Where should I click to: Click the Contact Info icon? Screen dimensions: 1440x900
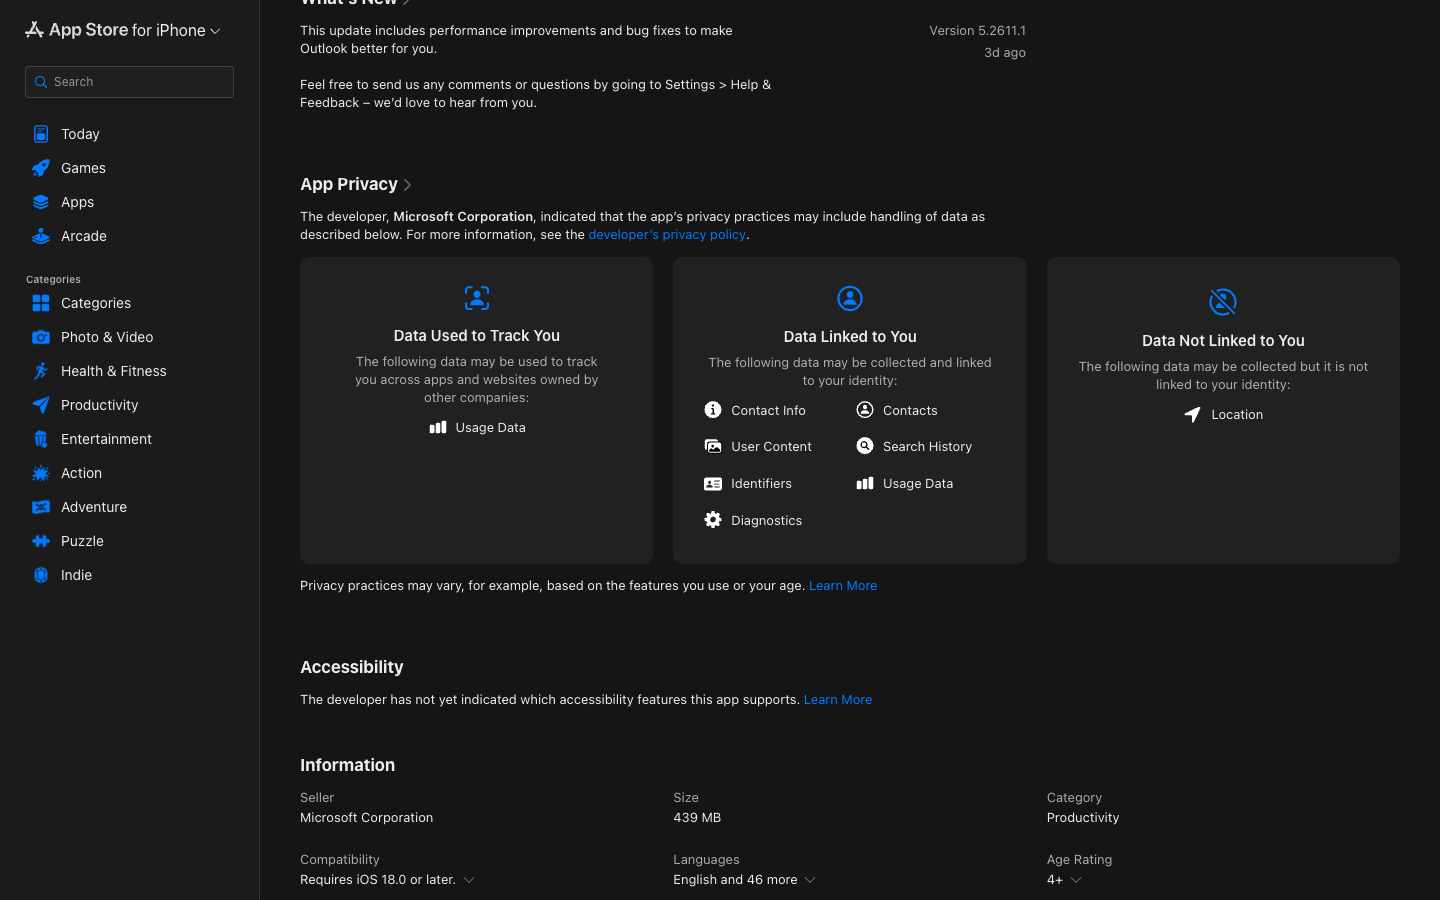coord(713,410)
